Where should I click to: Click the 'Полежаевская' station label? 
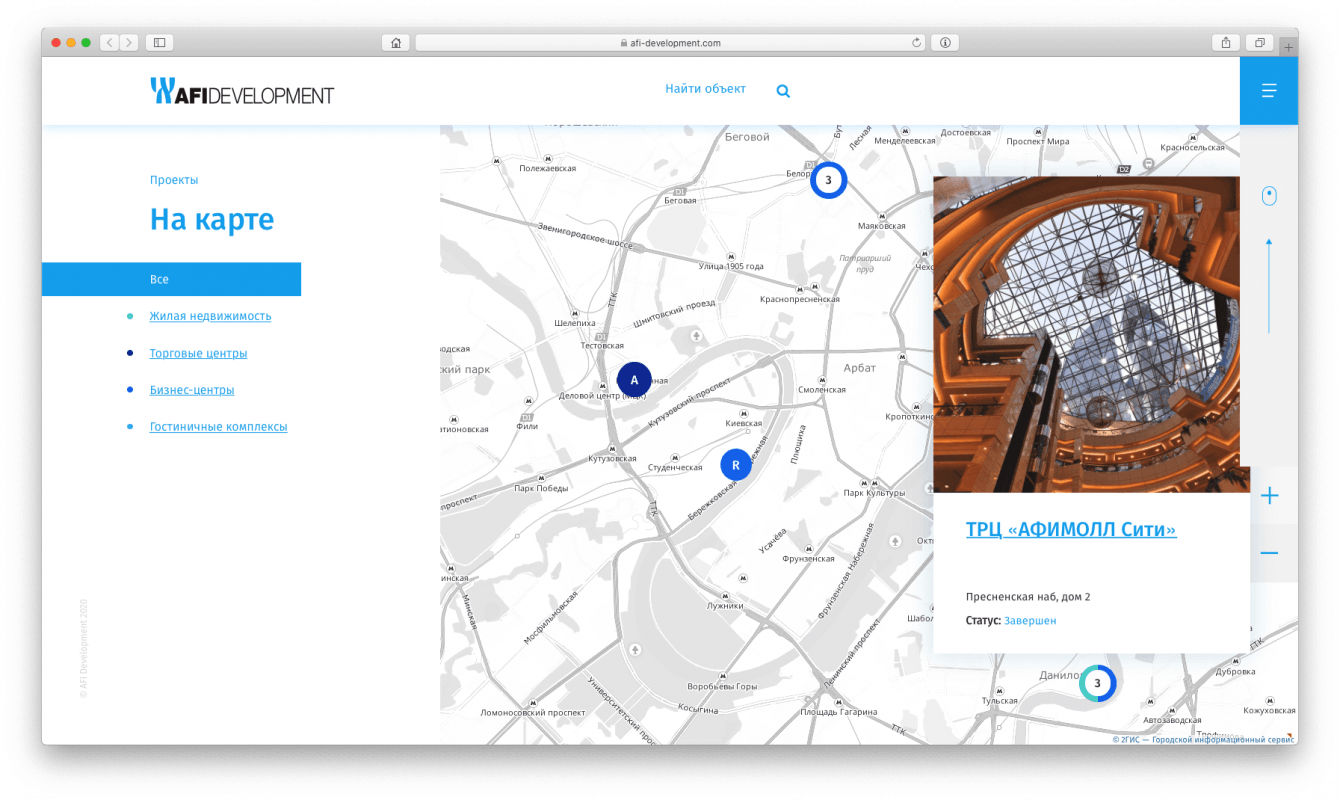tap(548, 169)
